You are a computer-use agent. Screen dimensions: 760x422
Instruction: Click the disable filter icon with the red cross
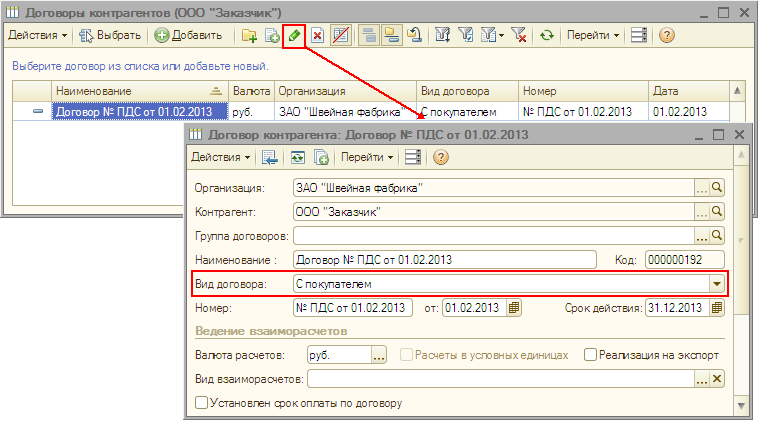[519, 35]
